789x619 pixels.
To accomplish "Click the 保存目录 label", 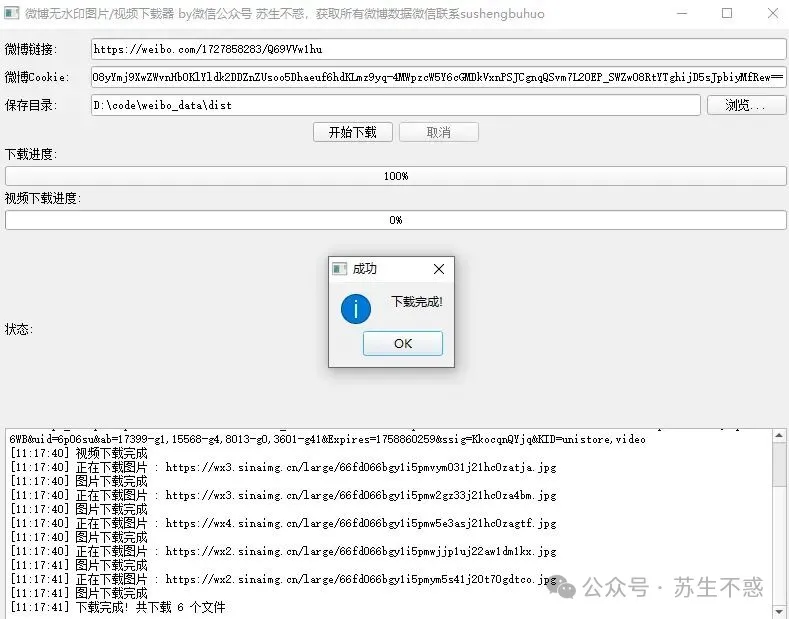I will [x=31, y=105].
